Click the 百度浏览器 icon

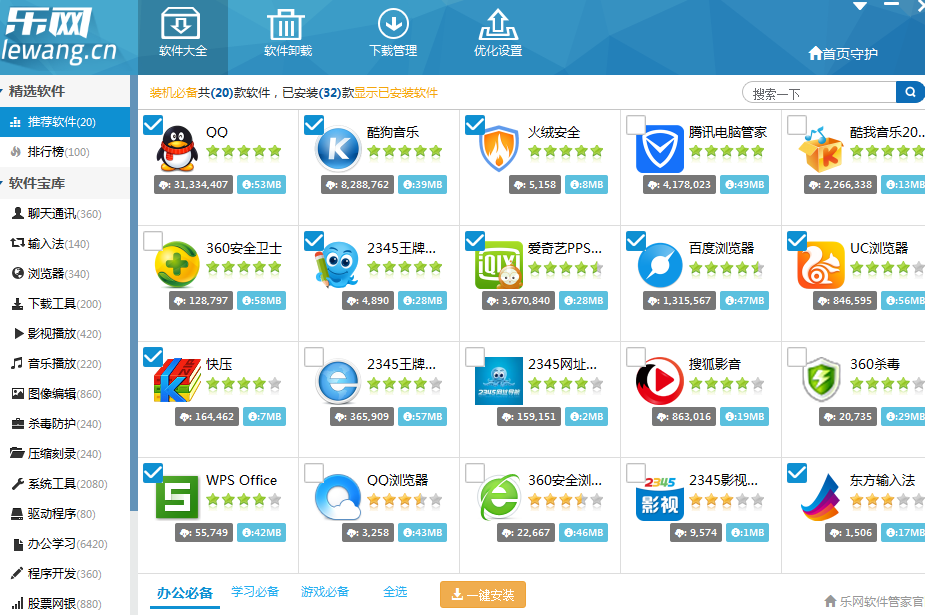point(660,265)
